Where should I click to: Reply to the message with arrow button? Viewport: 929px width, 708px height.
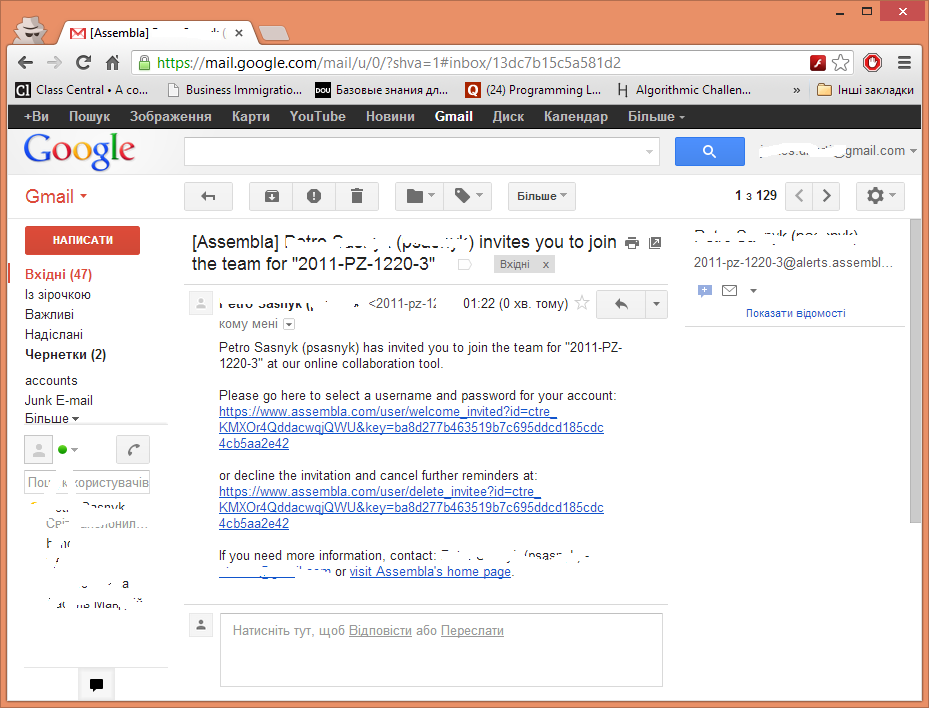tap(620, 305)
